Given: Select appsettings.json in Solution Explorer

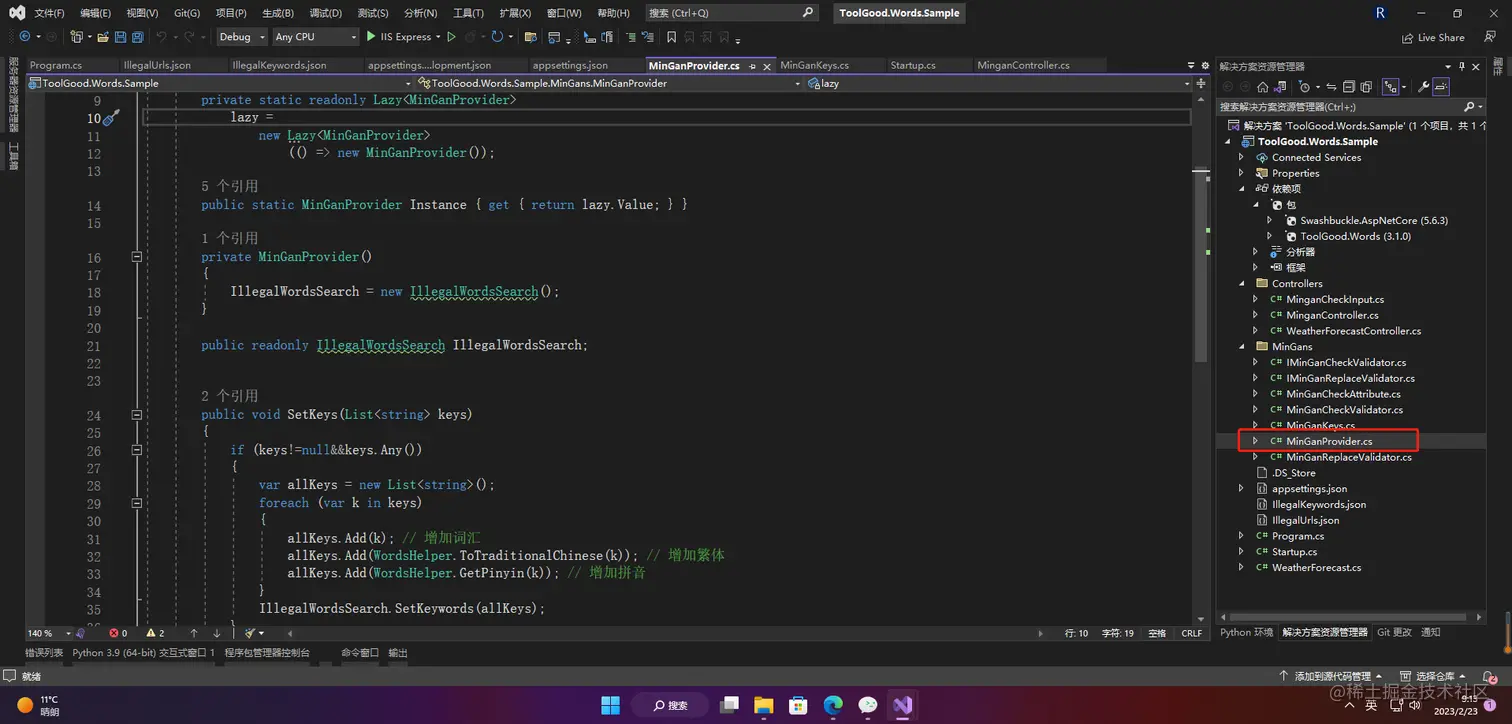Looking at the screenshot, I should coord(1309,489).
